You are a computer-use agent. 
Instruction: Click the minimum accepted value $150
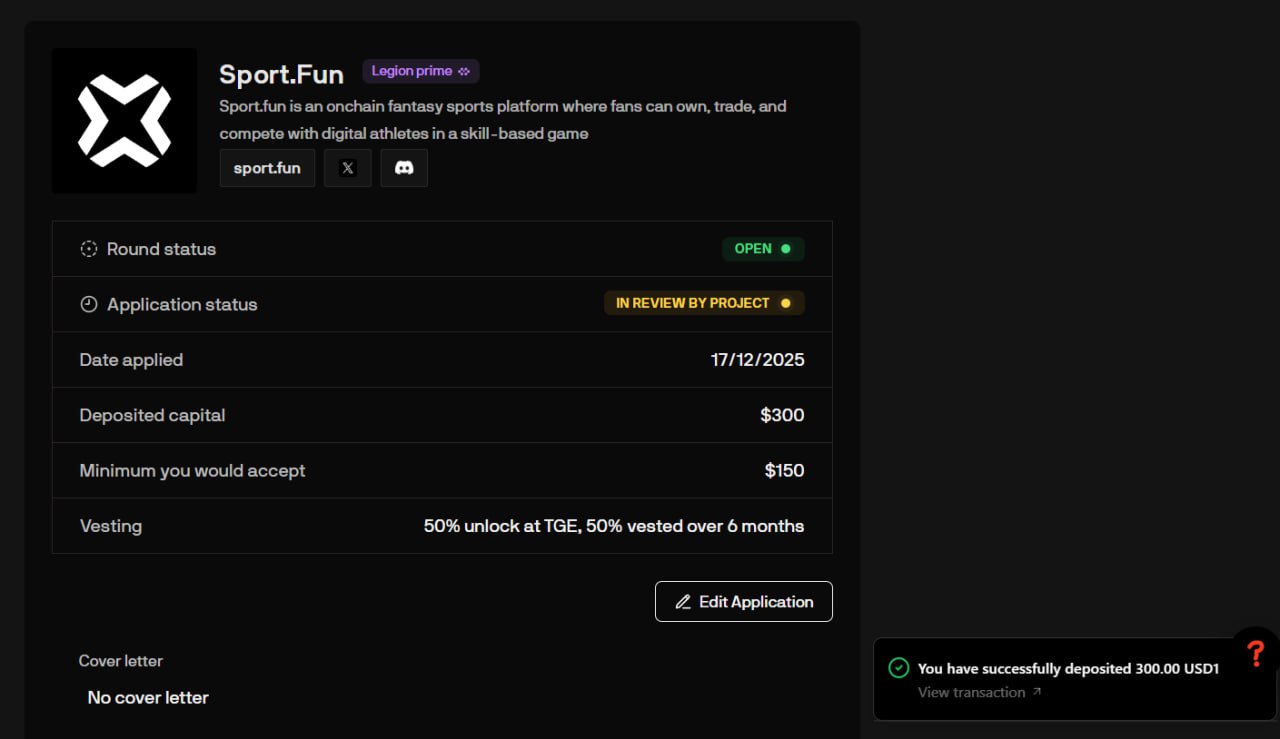click(784, 470)
